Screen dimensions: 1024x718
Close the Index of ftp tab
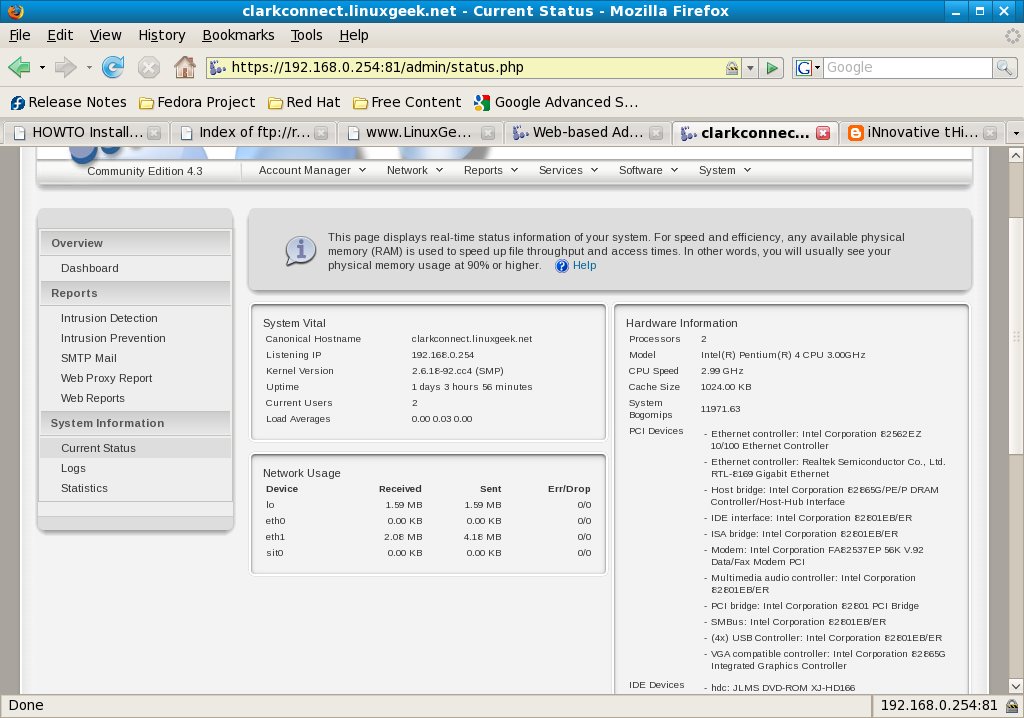pyautogui.click(x=321, y=133)
